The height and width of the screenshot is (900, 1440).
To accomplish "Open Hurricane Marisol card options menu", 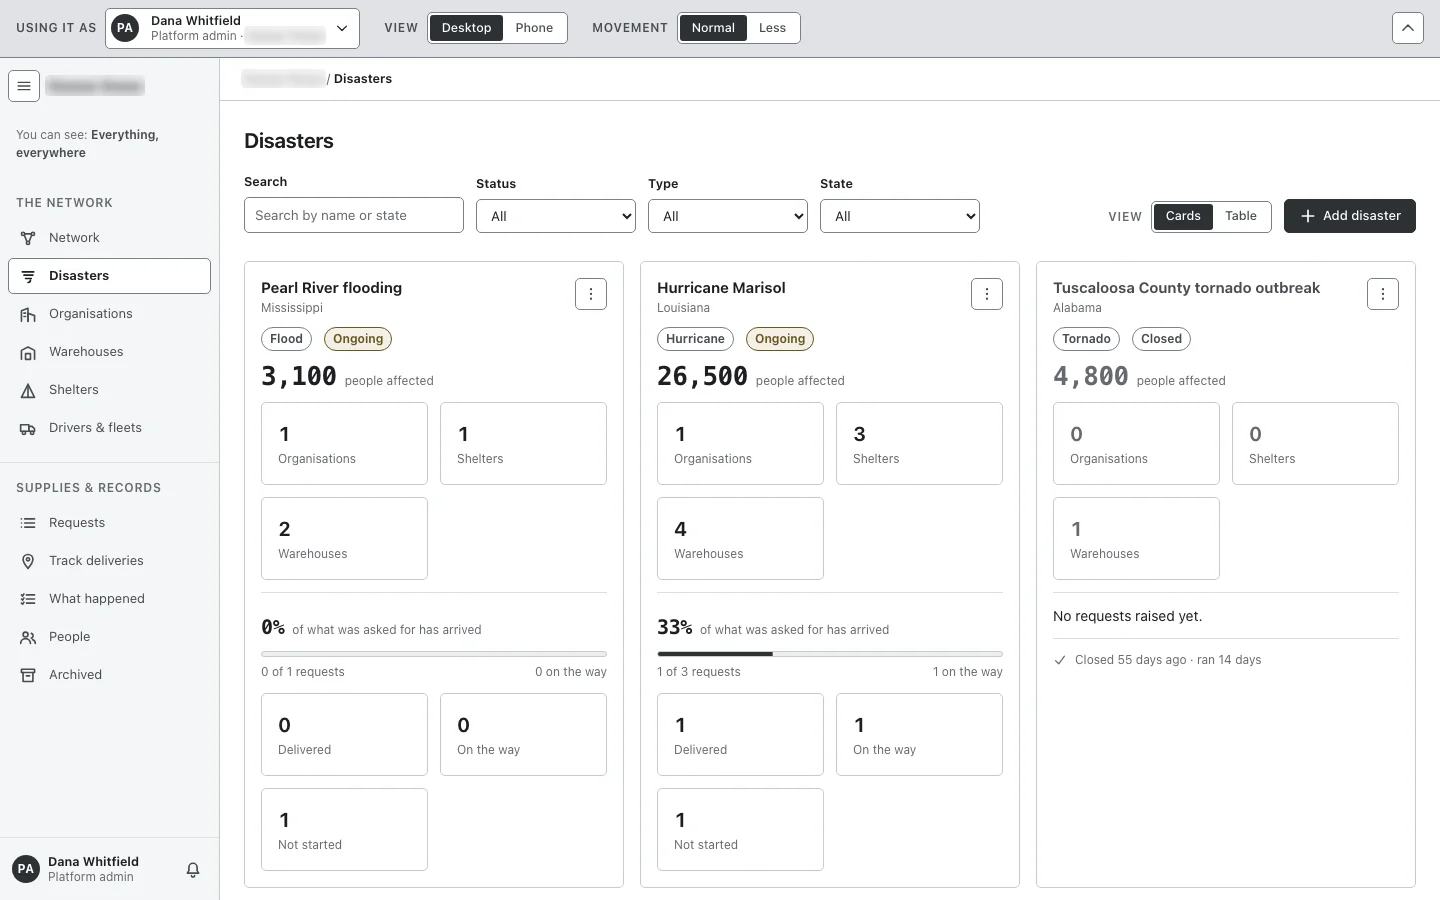I will pyautogui.click(x=987, y=294).
